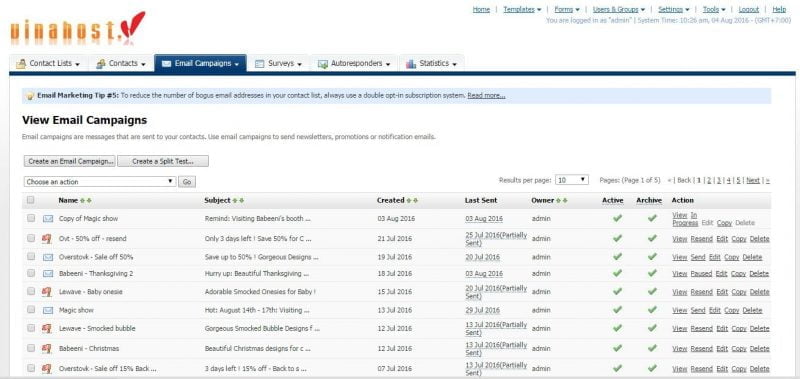Check the box for Overstovk - Sale off 50%

31,257
